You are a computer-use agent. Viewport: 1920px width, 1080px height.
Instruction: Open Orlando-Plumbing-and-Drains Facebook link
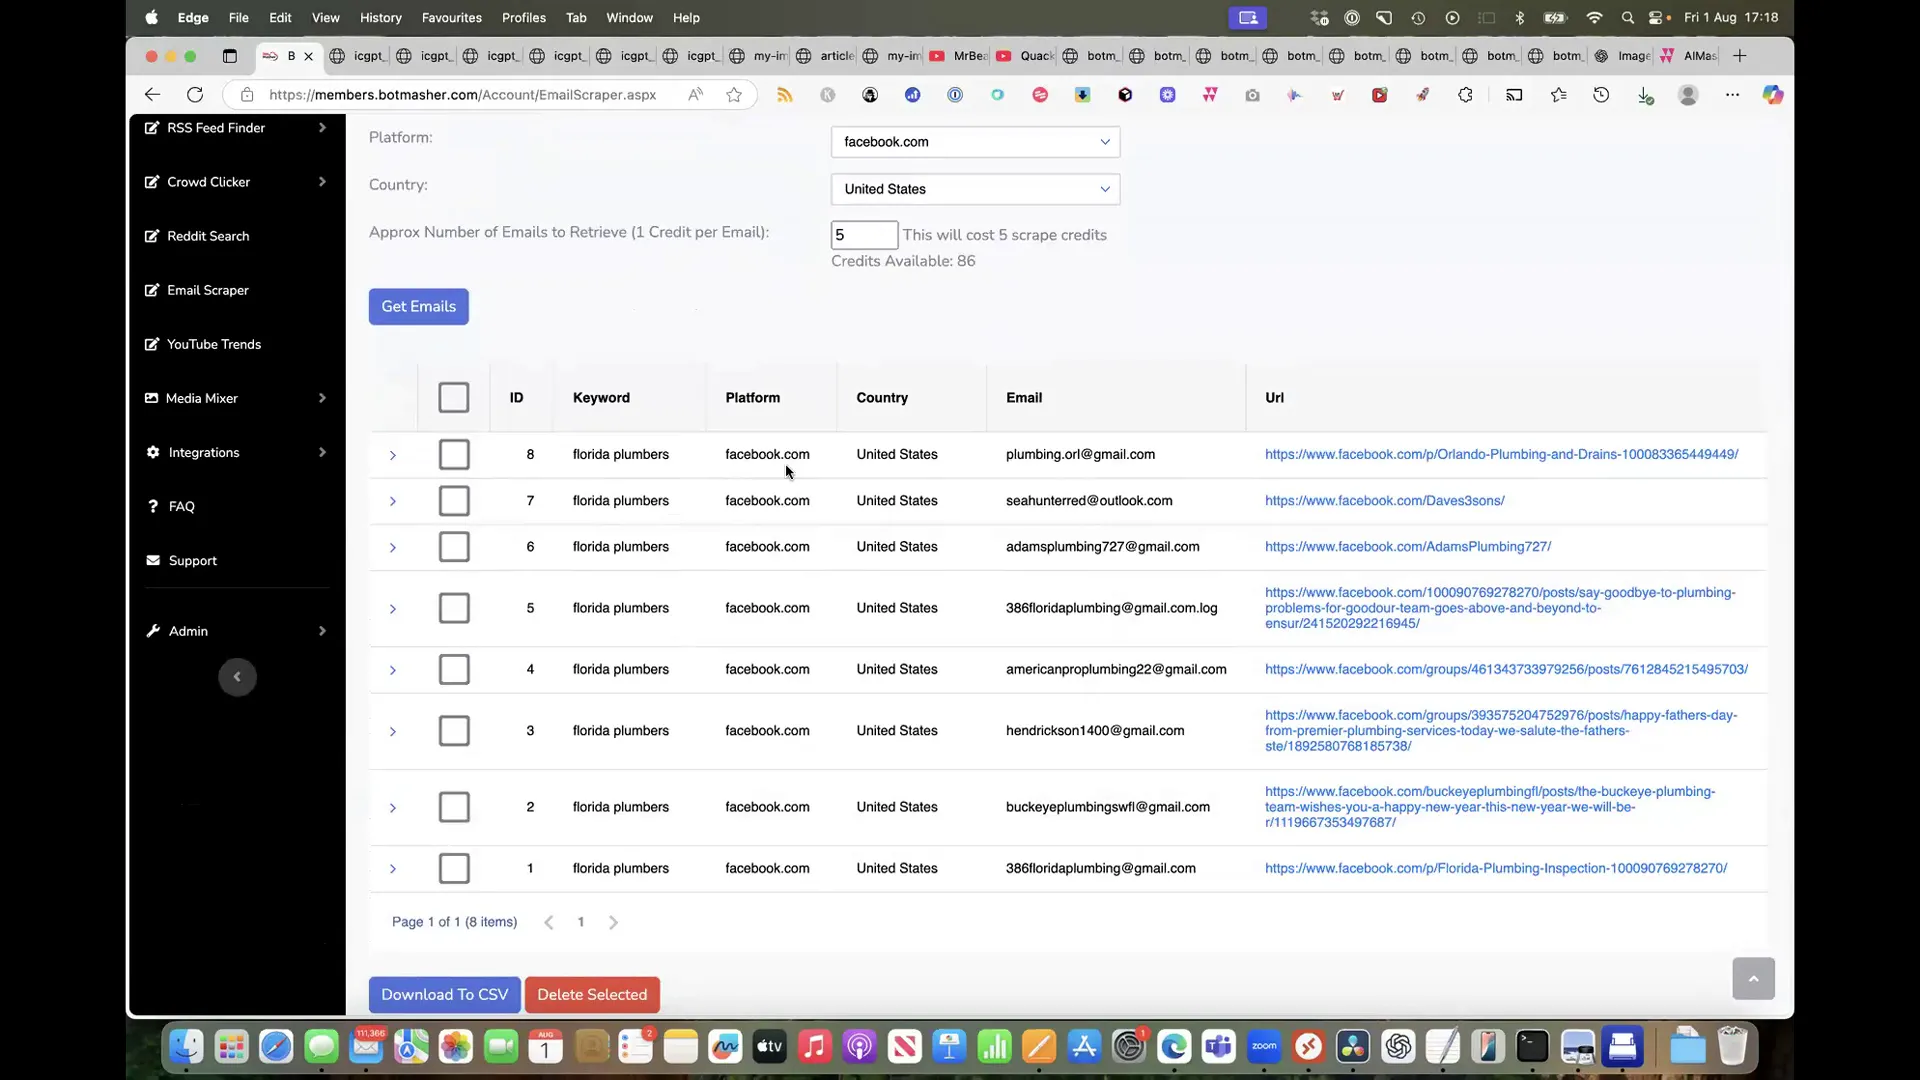(1501, 454)
